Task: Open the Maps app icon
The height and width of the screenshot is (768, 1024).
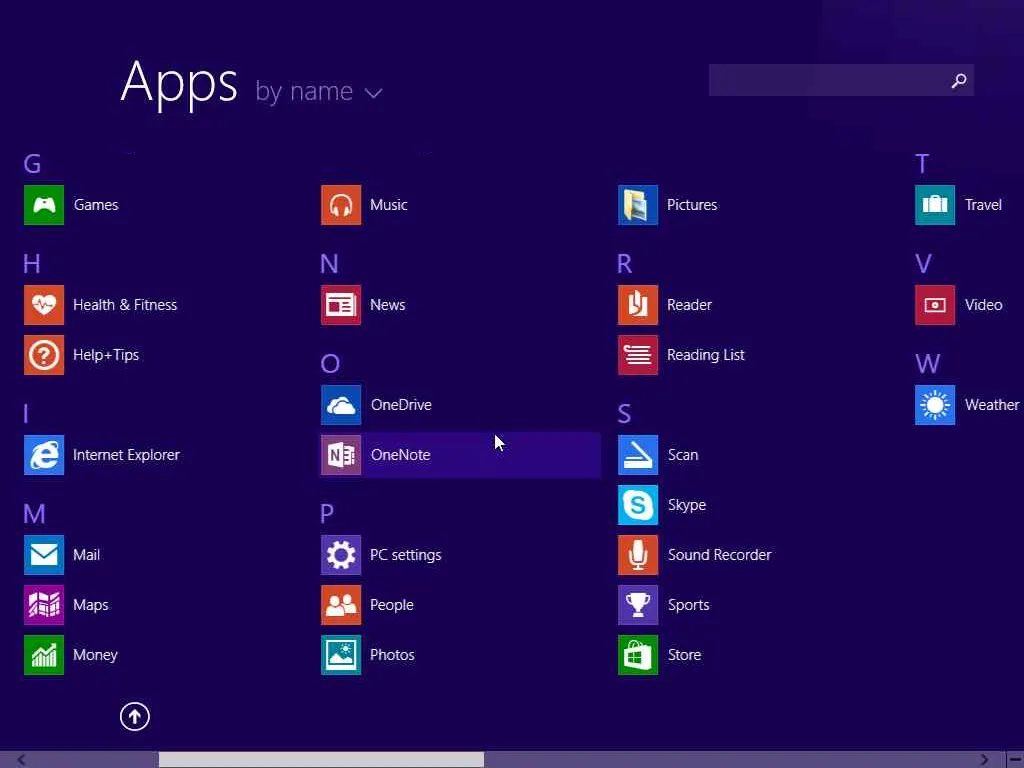Action: coord(44,605)
